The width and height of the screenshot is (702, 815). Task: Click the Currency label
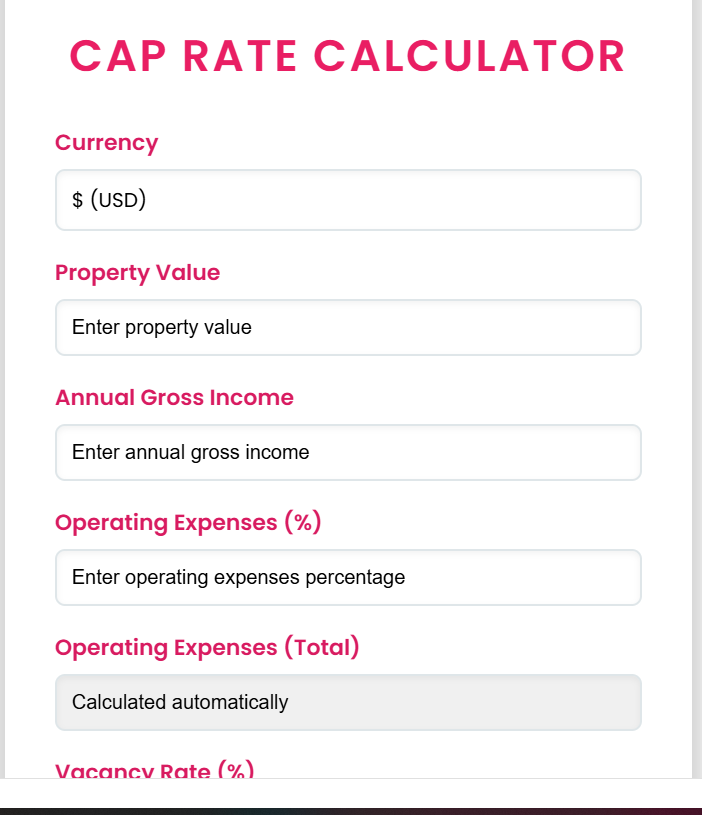coord(106,143)
